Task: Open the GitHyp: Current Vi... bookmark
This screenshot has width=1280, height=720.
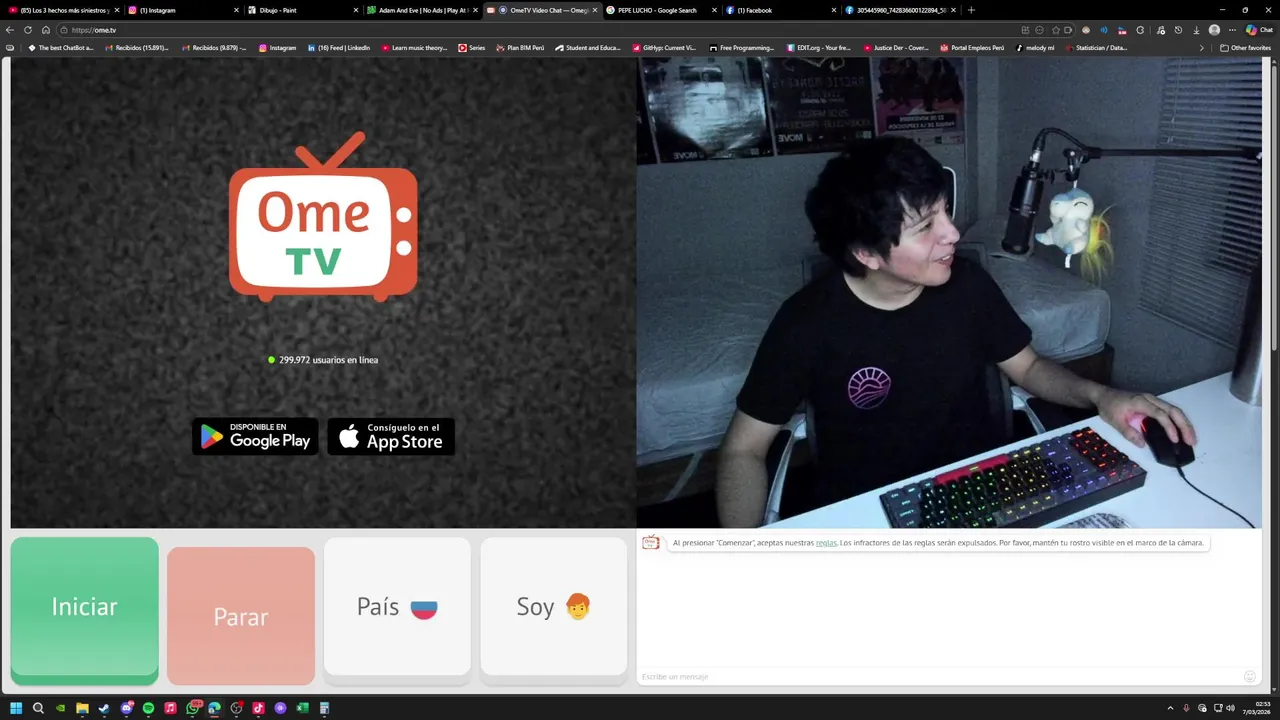Action: pyautogui.click(x=664, y=47)
